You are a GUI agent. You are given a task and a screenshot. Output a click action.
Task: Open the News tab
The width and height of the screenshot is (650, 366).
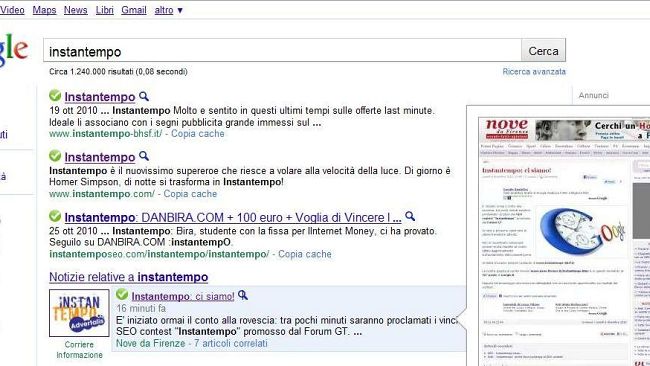75,10
